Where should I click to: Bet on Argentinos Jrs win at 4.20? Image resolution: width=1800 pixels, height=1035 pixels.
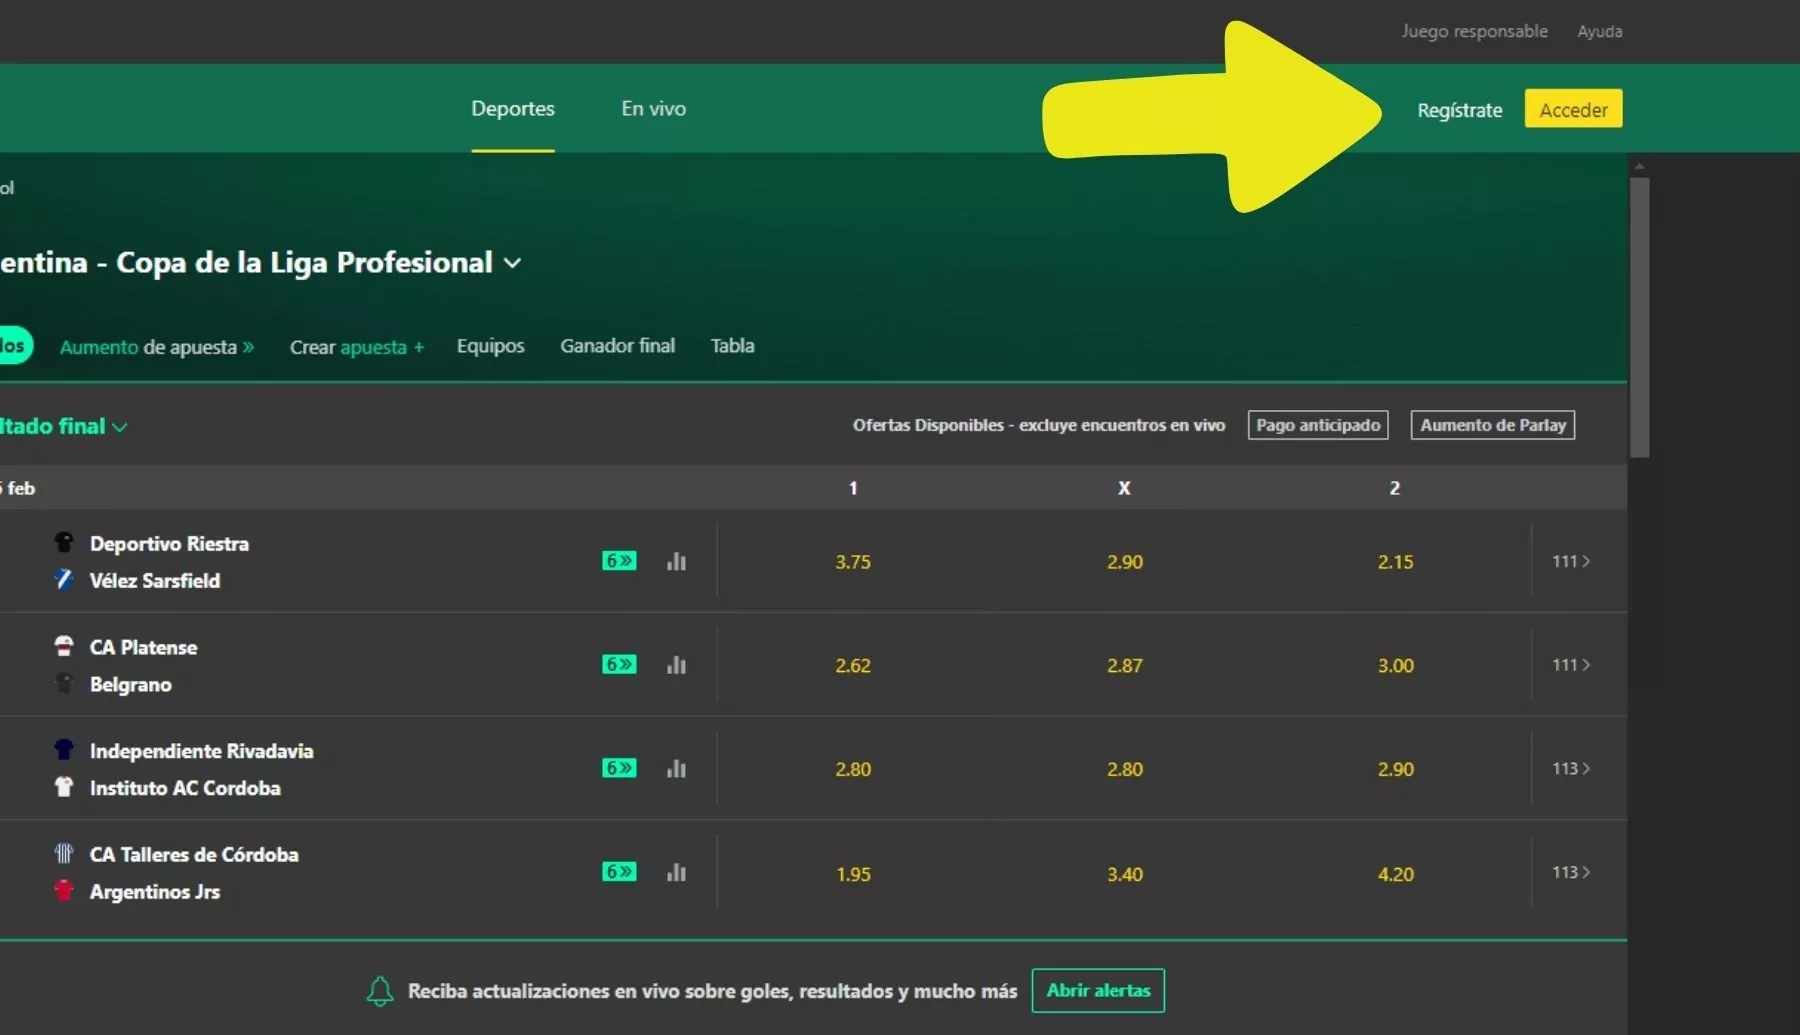tap(1396, 874)
